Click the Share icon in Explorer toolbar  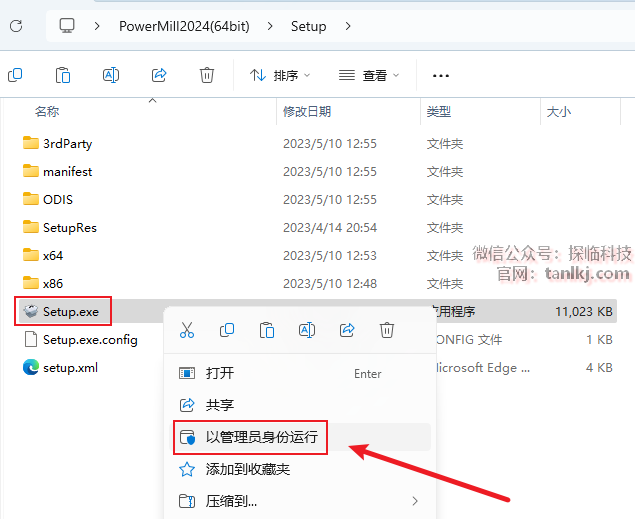159,75
